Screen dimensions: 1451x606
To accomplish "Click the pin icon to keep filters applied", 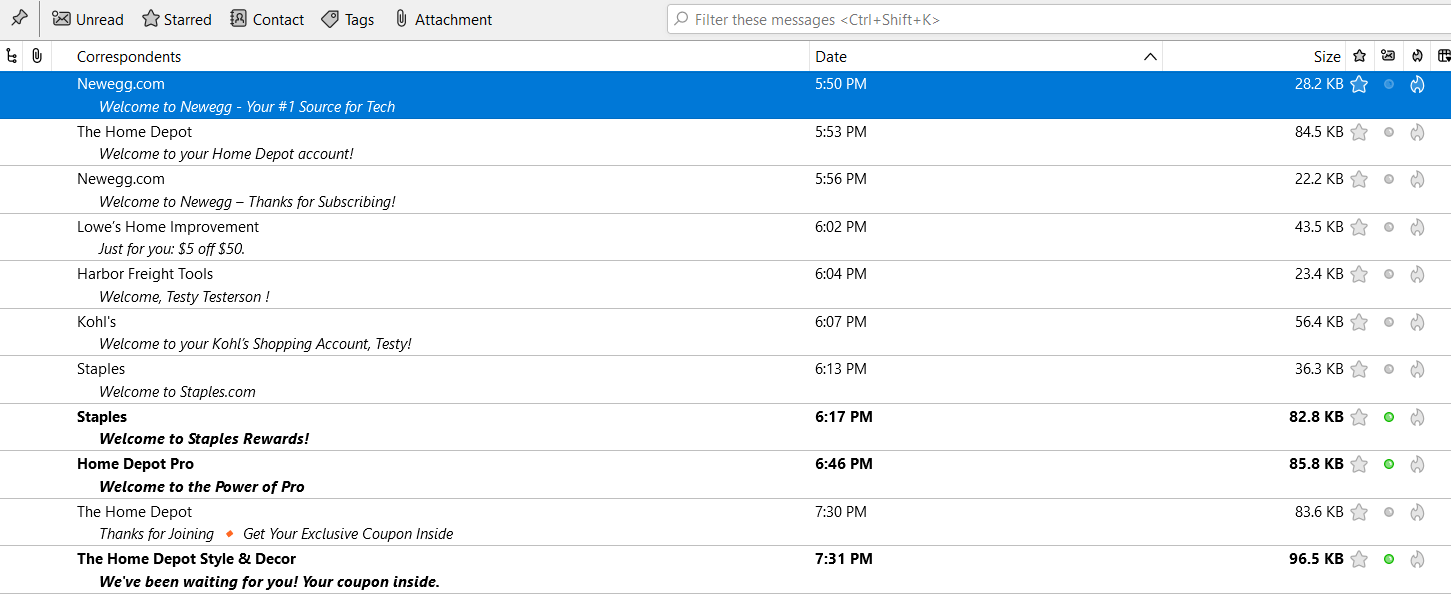I will click(x=19, y=19).
